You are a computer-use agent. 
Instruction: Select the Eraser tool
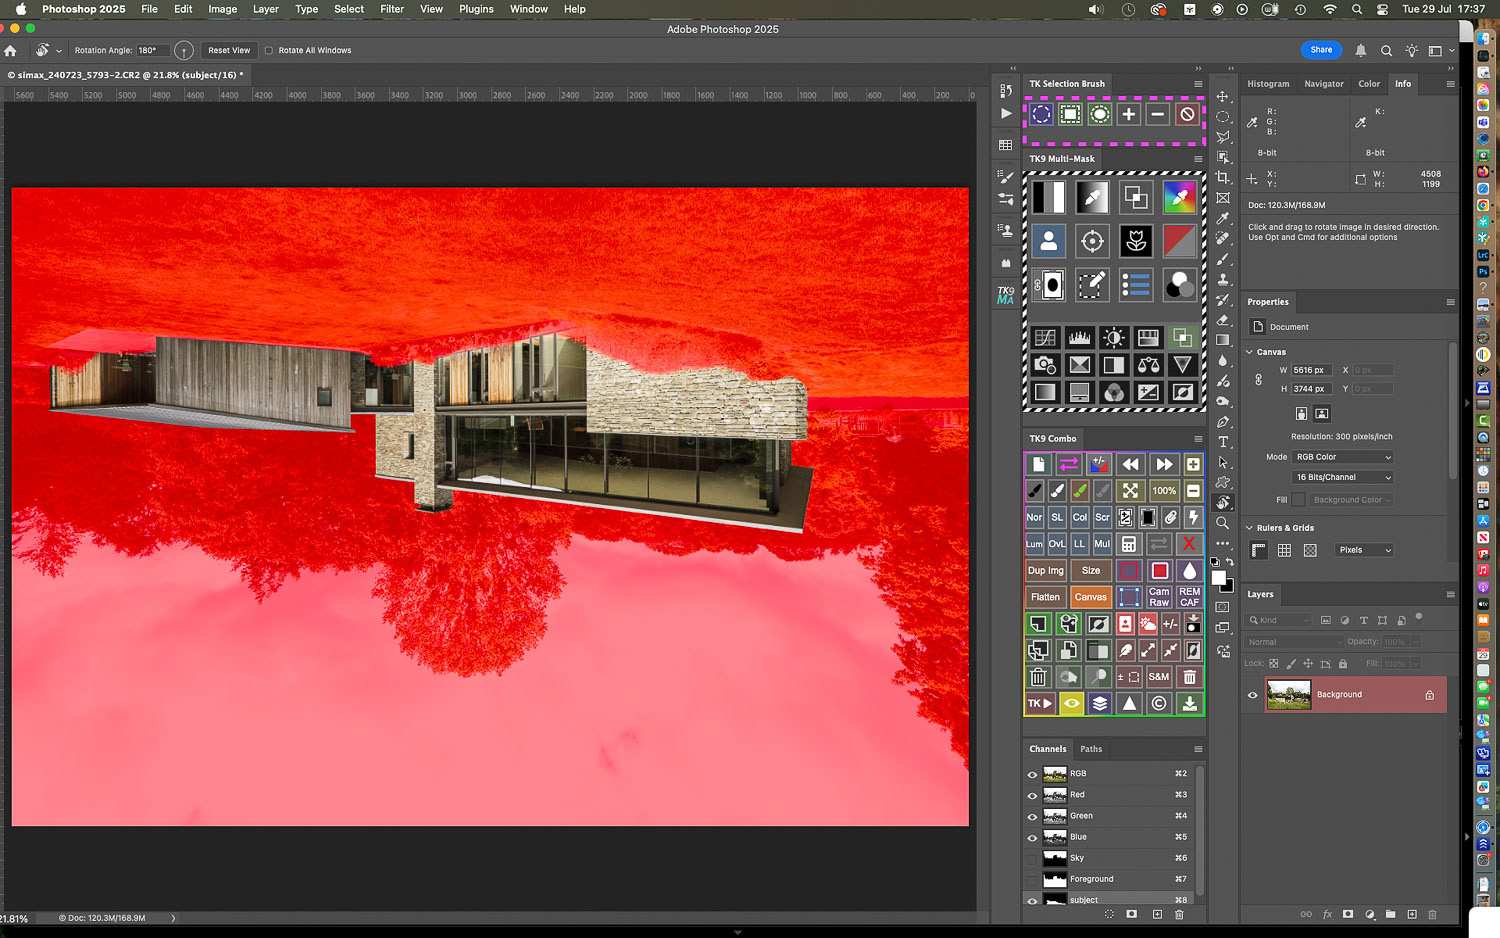1223,320
